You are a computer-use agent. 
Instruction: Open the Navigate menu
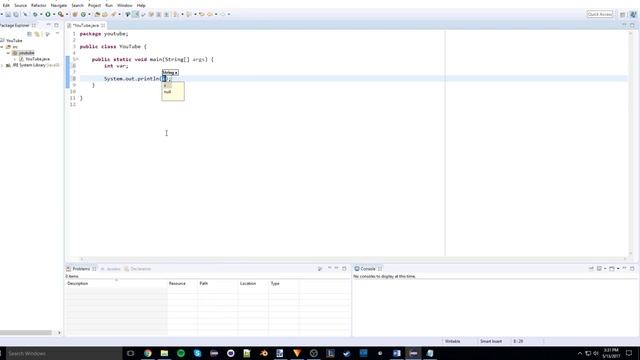59,5
